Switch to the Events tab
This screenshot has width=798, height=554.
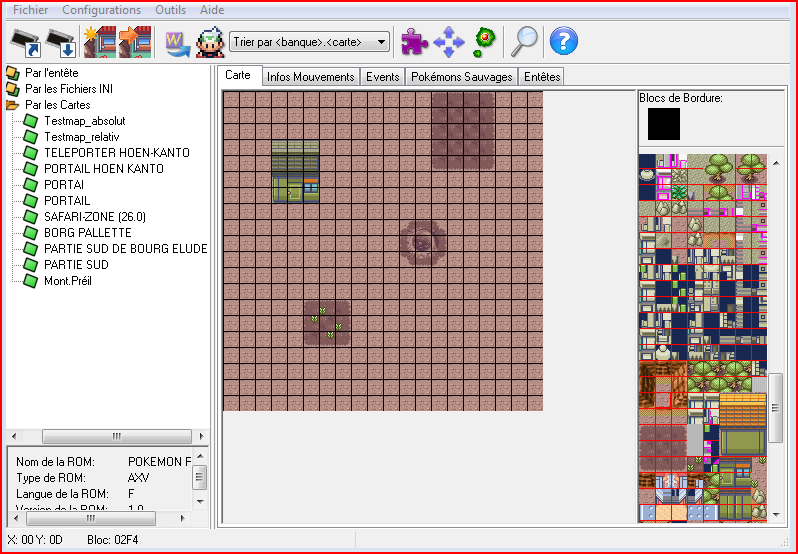click(382, 77)
